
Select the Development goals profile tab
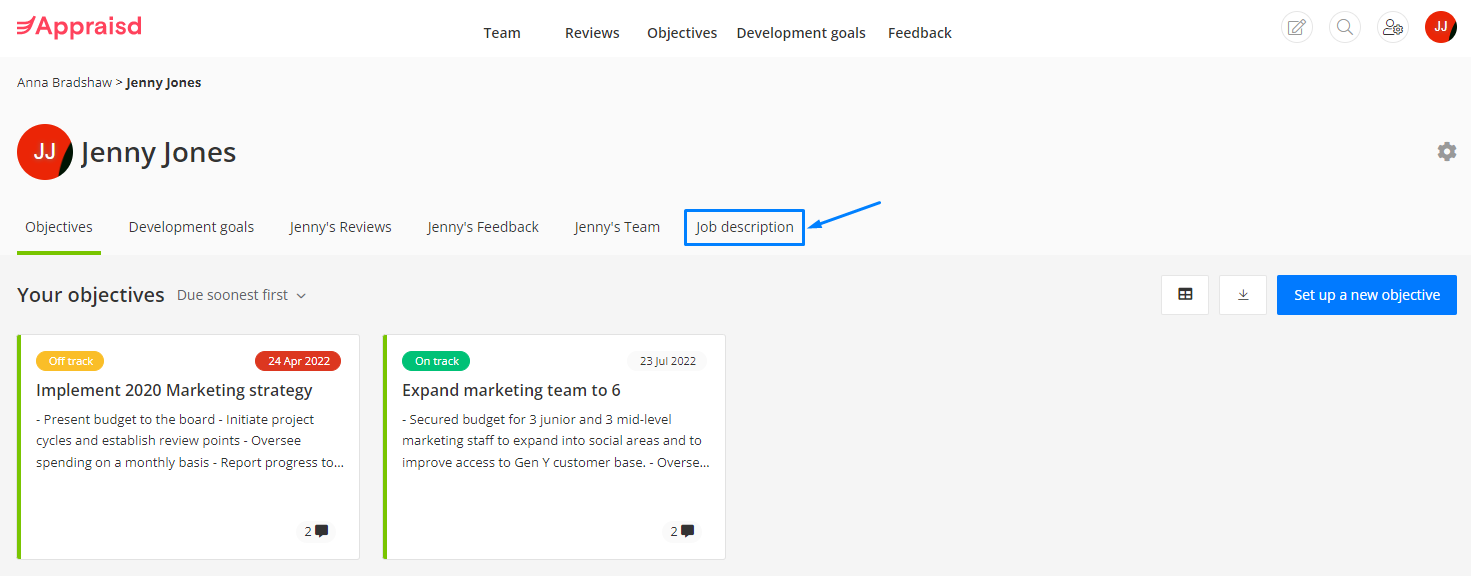coord(191,227)
